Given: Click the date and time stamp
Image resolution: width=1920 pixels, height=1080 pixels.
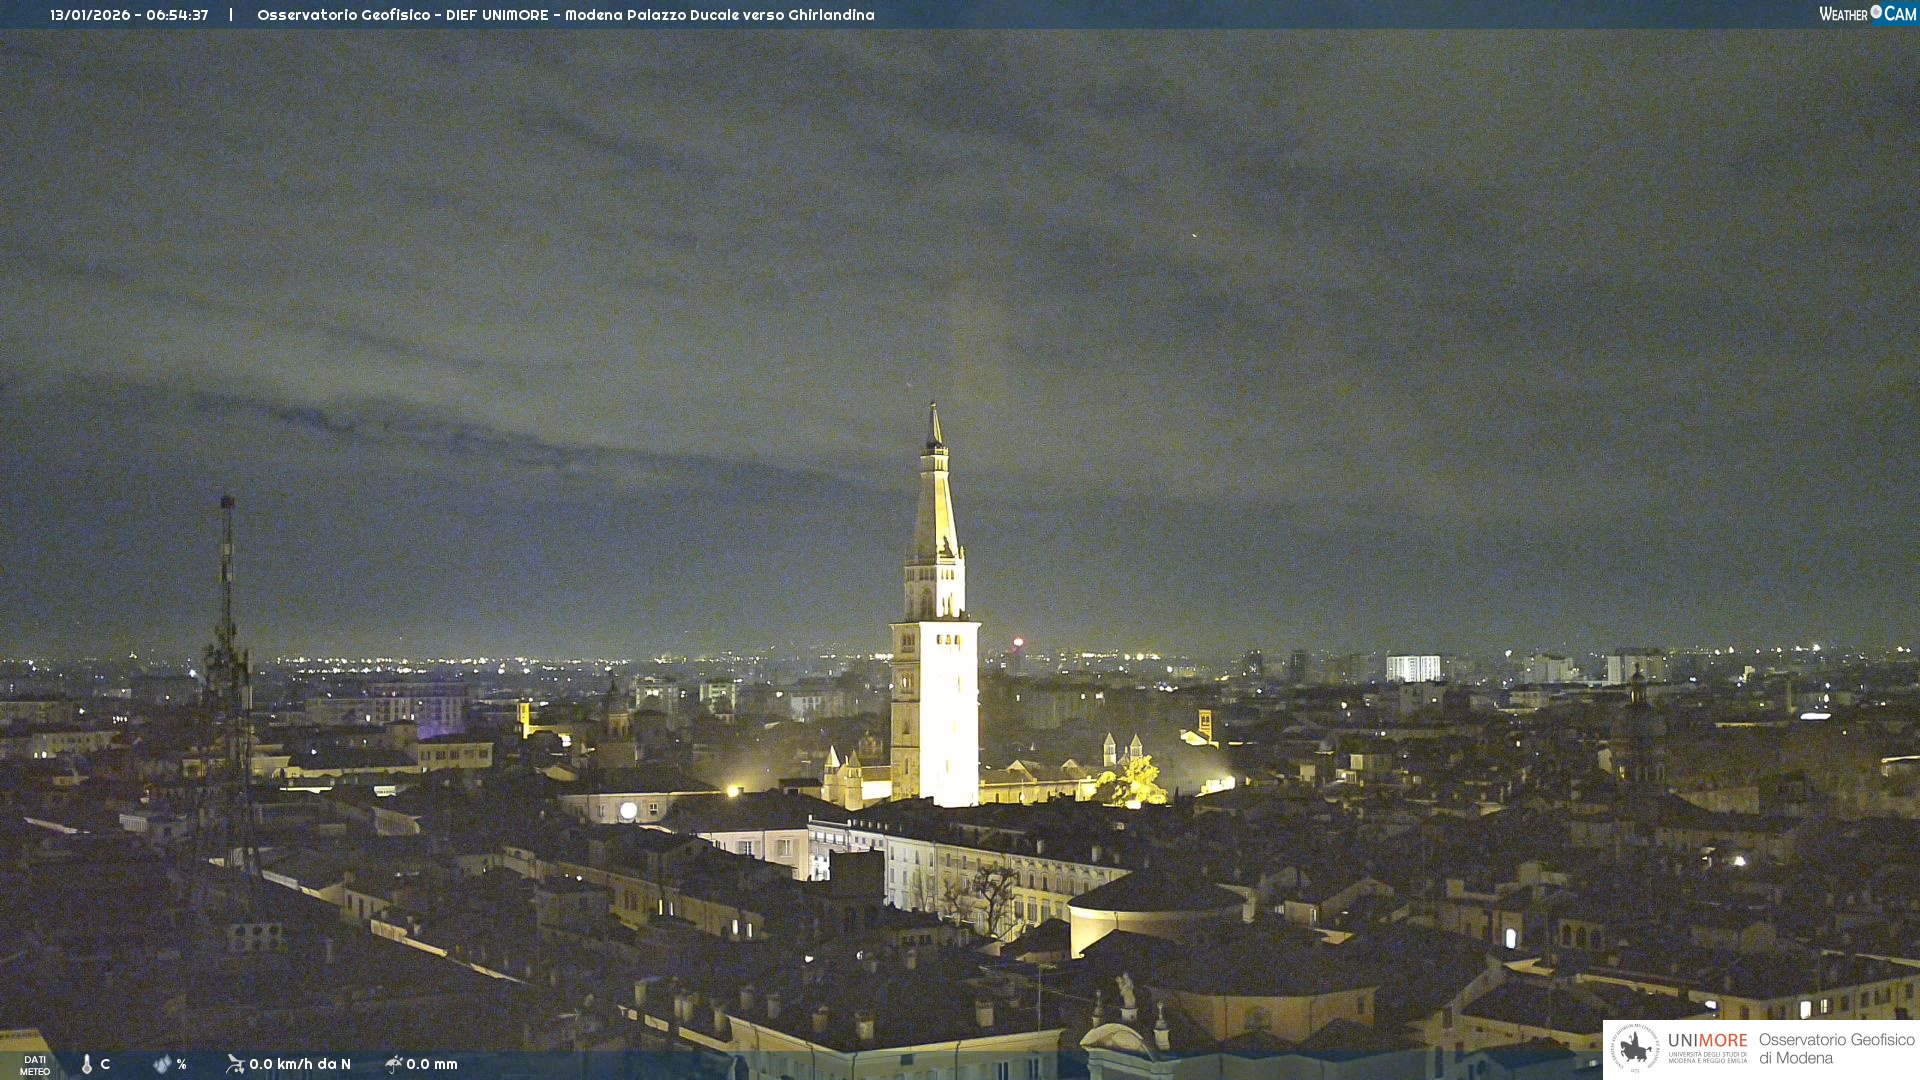Looking at the screenshot, I should click(129, 15).
